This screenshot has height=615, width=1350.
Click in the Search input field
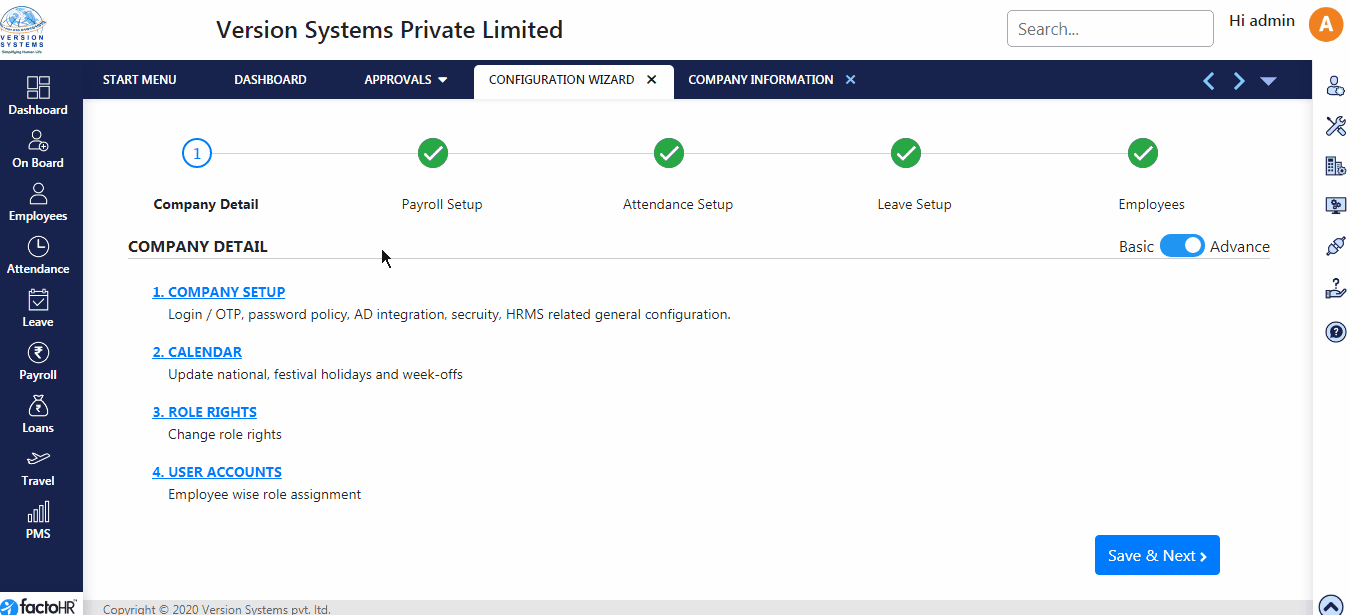[1110, 29]
